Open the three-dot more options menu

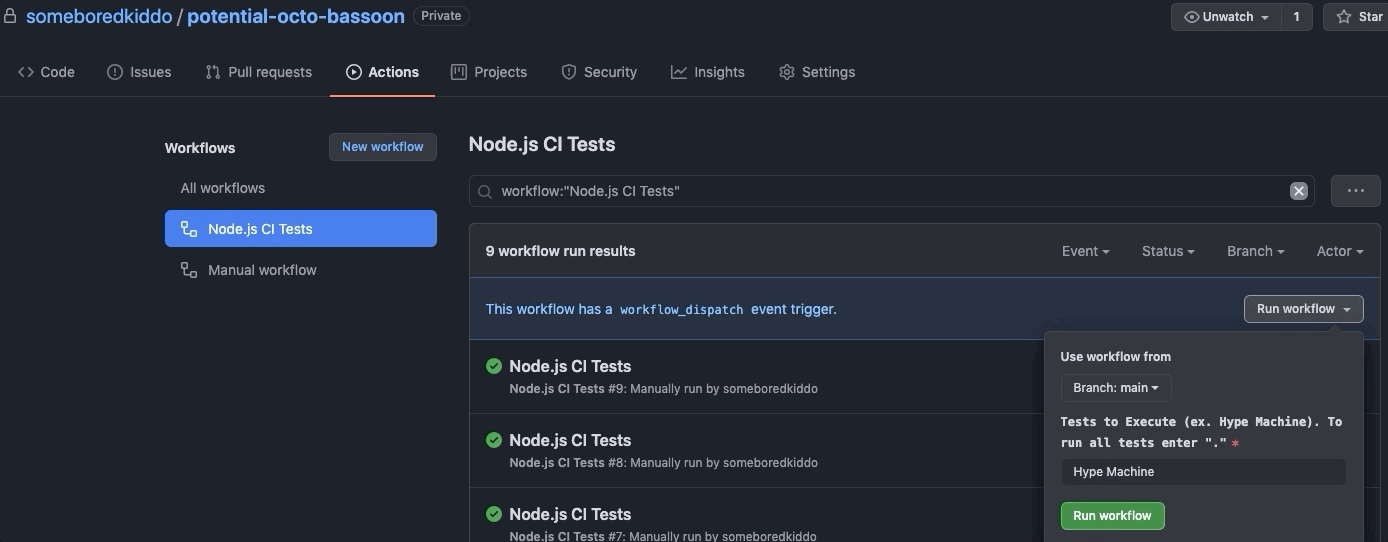pos(1355,191)
